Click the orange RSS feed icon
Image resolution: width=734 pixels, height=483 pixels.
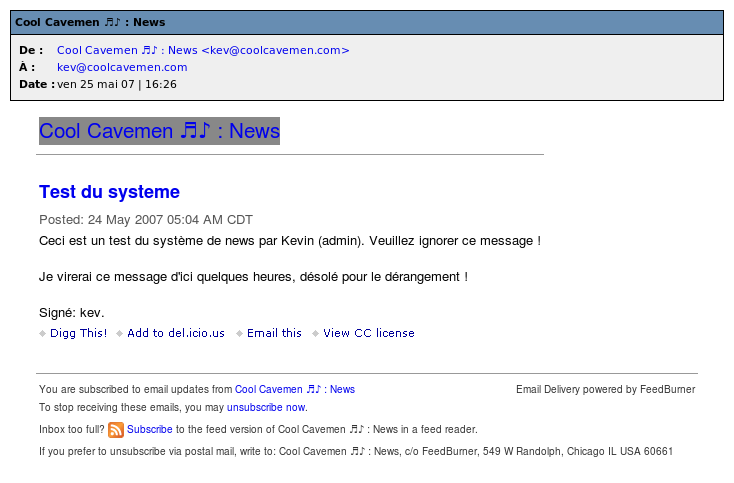(116, 430)
